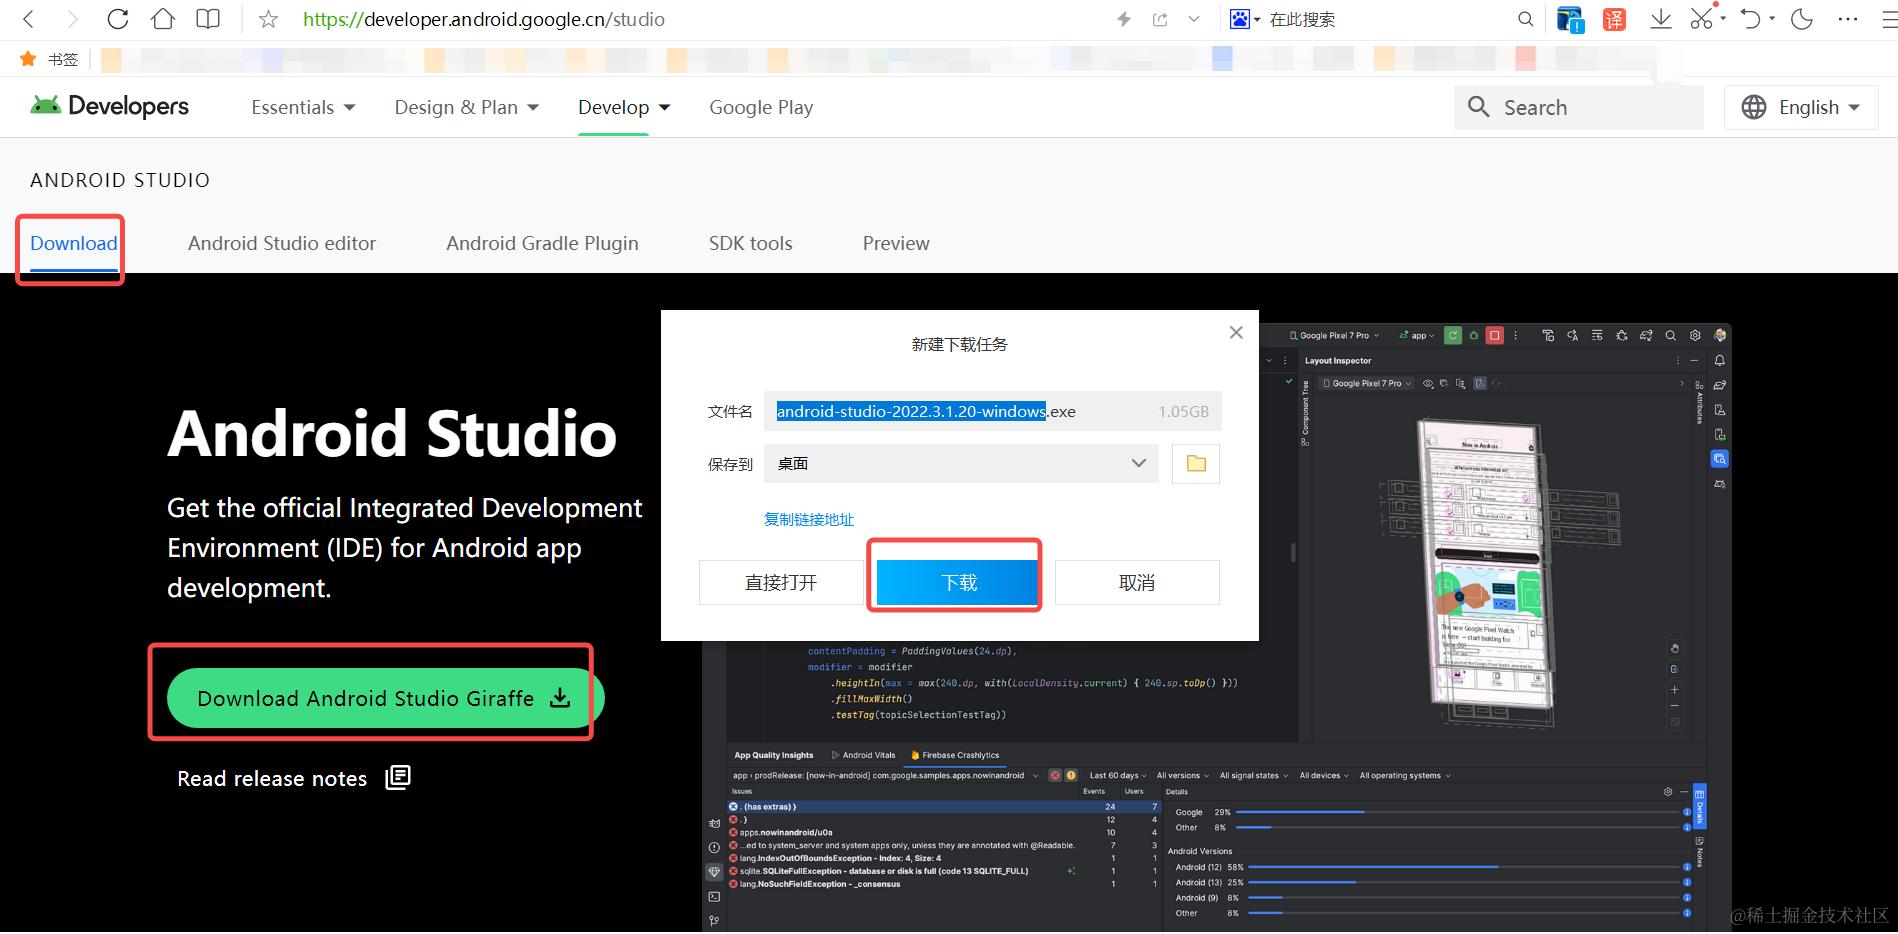Viewport: 1898px width, 934px height.
Task: Open the Baidu paw search engine selector
Action: click(x=1244, y=19)
